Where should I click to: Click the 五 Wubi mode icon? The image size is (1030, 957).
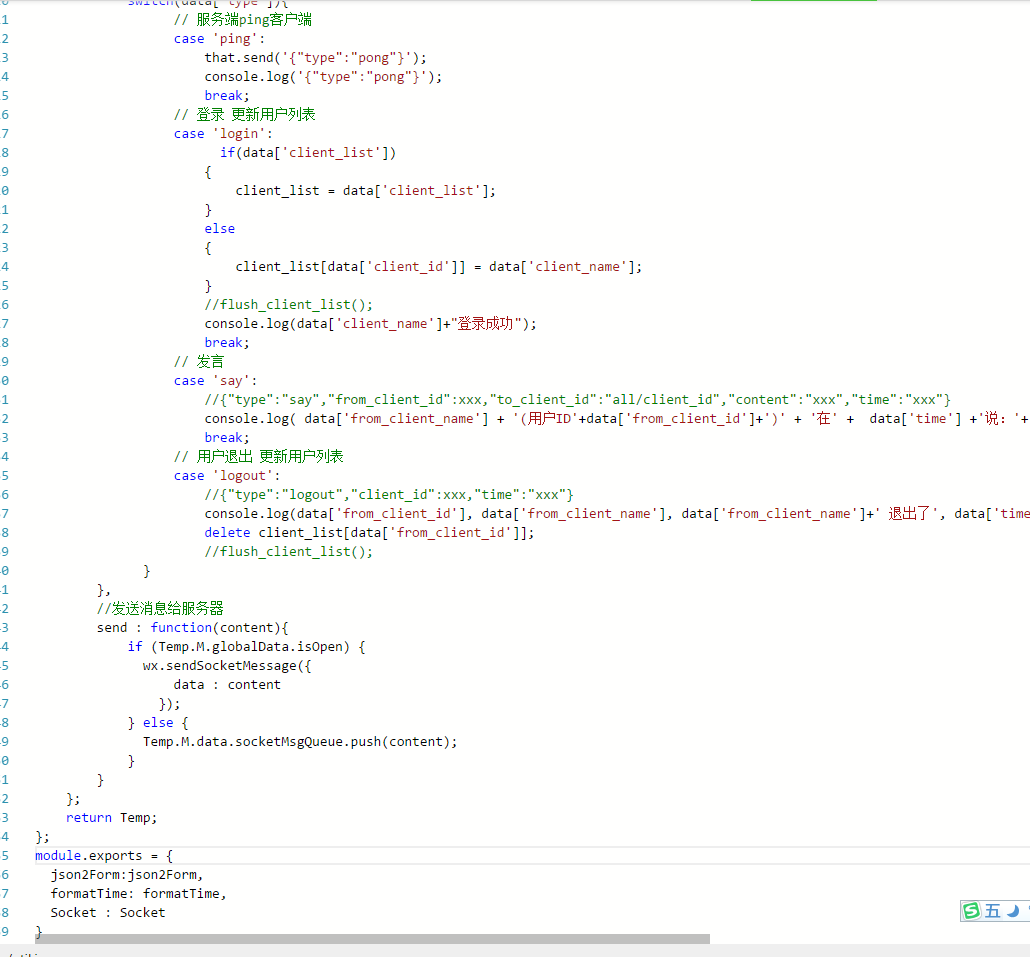point(993,911)
